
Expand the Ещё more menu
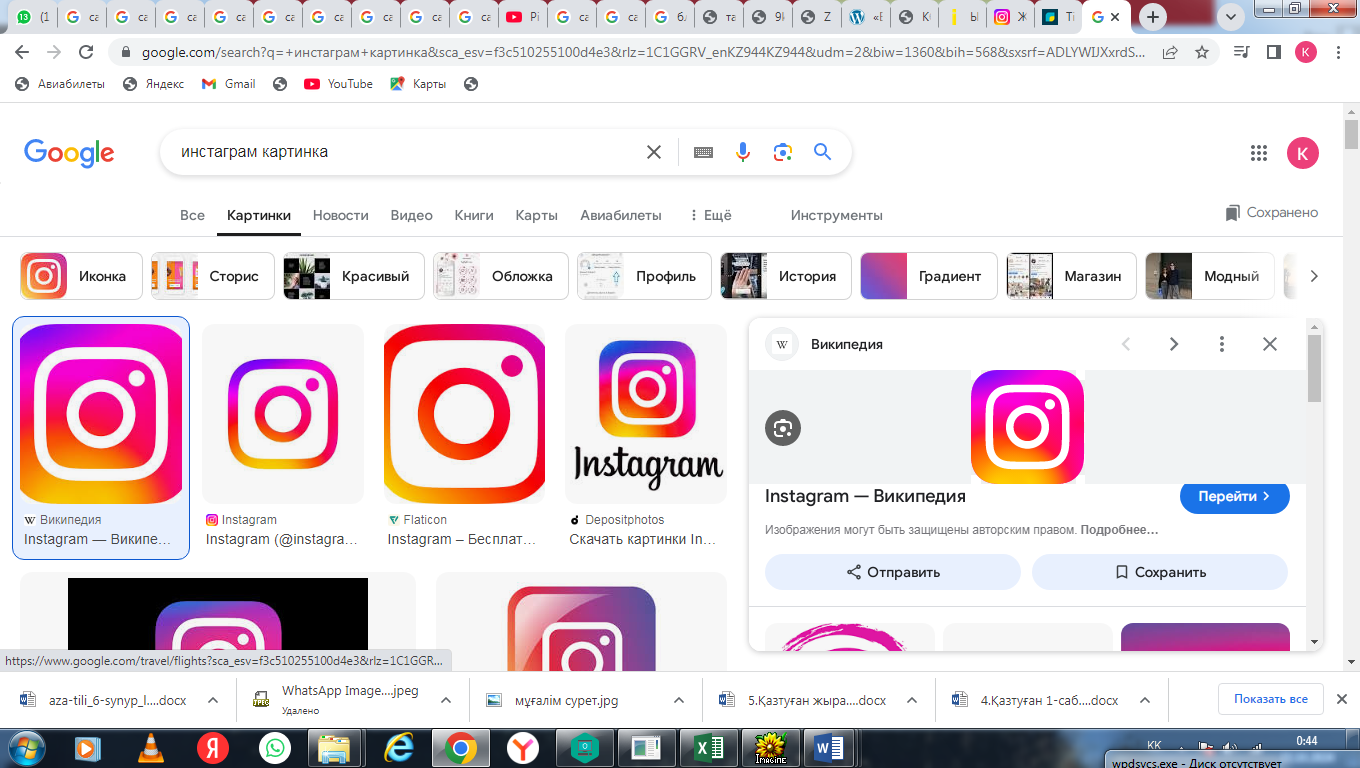[x=710, y=215]
